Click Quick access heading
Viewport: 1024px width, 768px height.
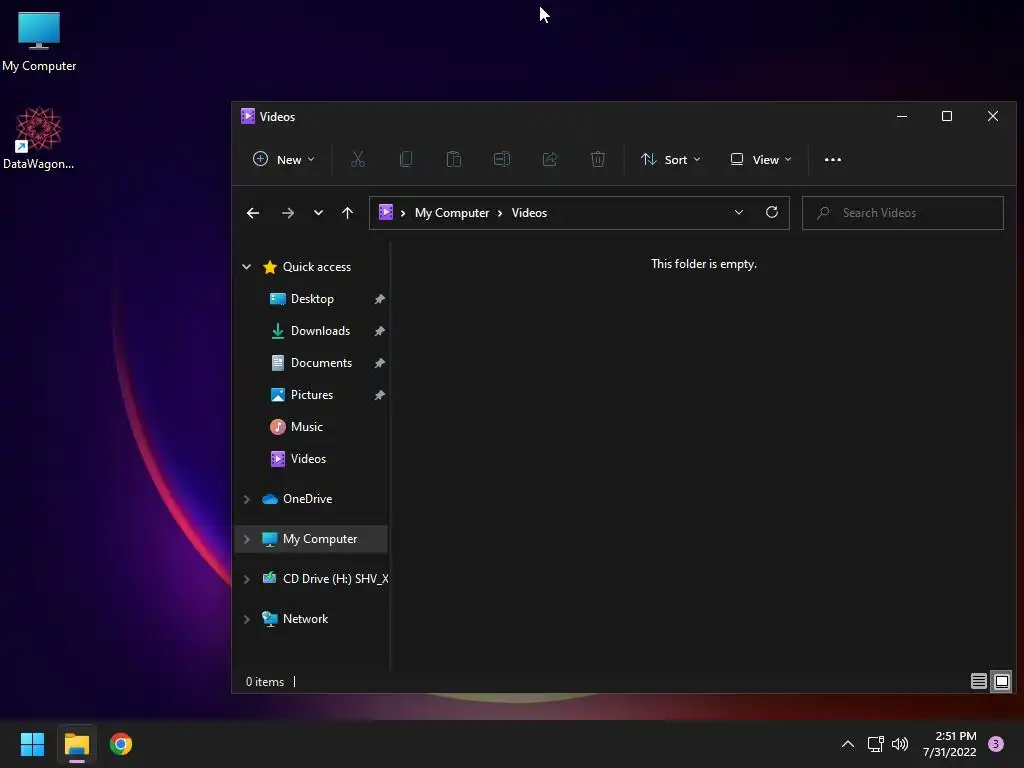click(317, 266)
